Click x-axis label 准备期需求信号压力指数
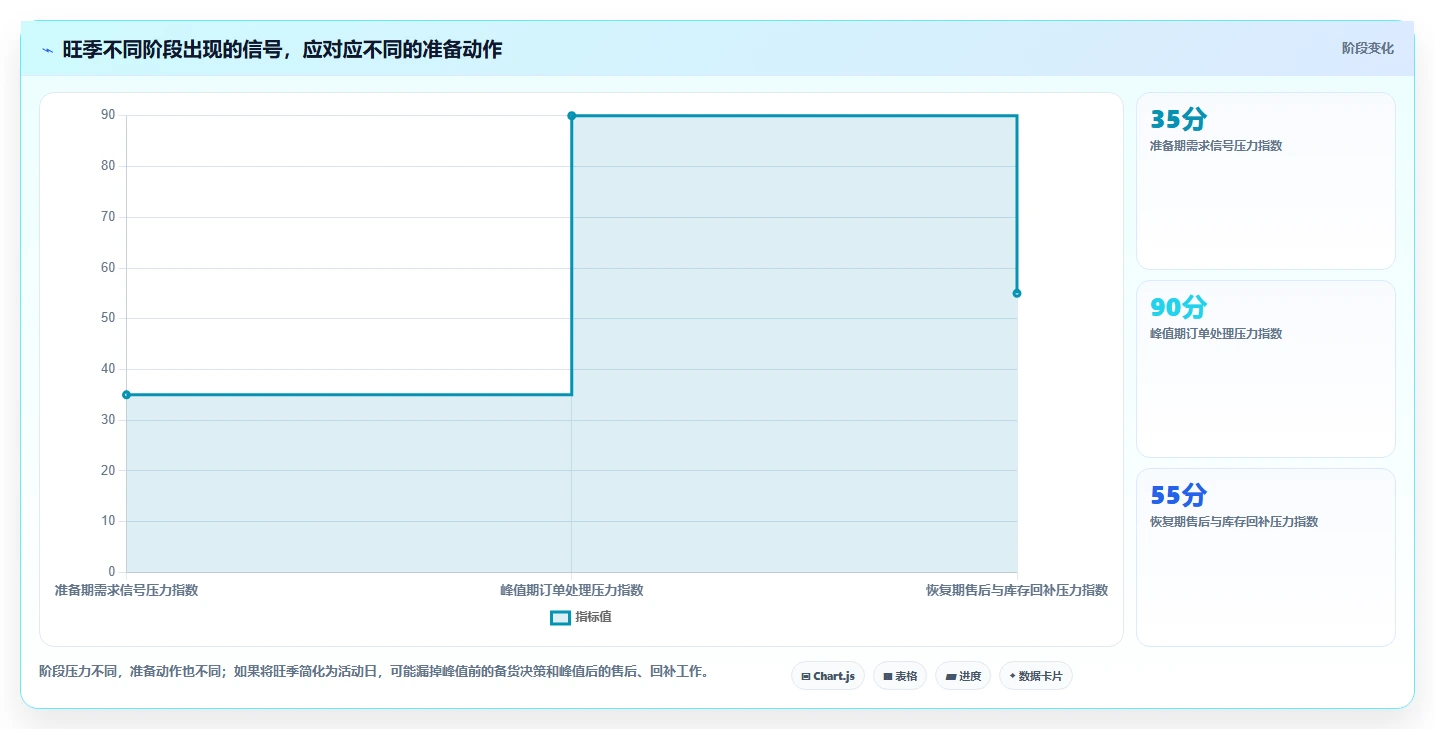Image resolution: width=1435 pixels, height=729 pixels. [126, 590]
